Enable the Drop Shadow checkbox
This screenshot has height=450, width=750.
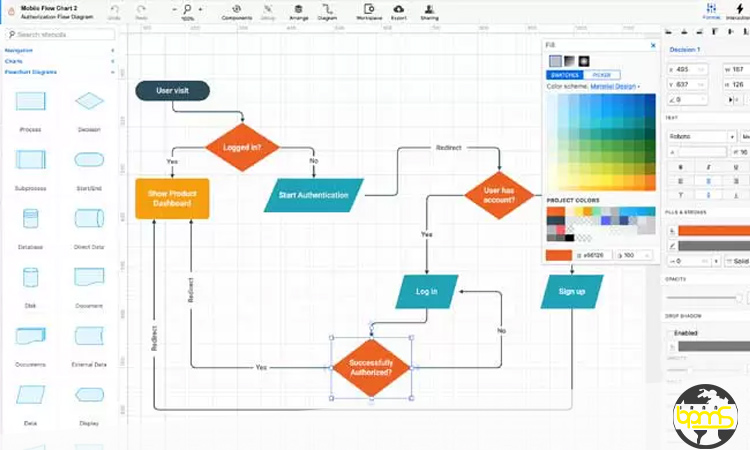[670, 333]
